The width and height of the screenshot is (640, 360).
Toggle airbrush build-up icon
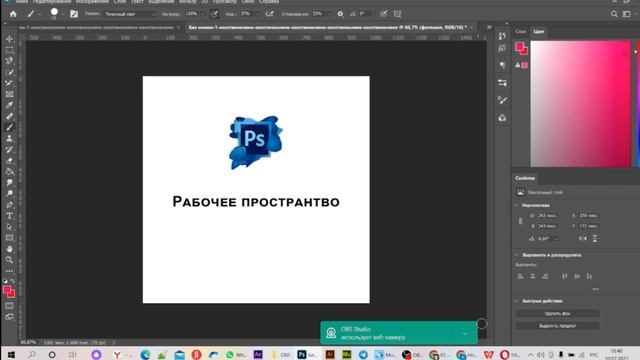(x=269, y=14)
